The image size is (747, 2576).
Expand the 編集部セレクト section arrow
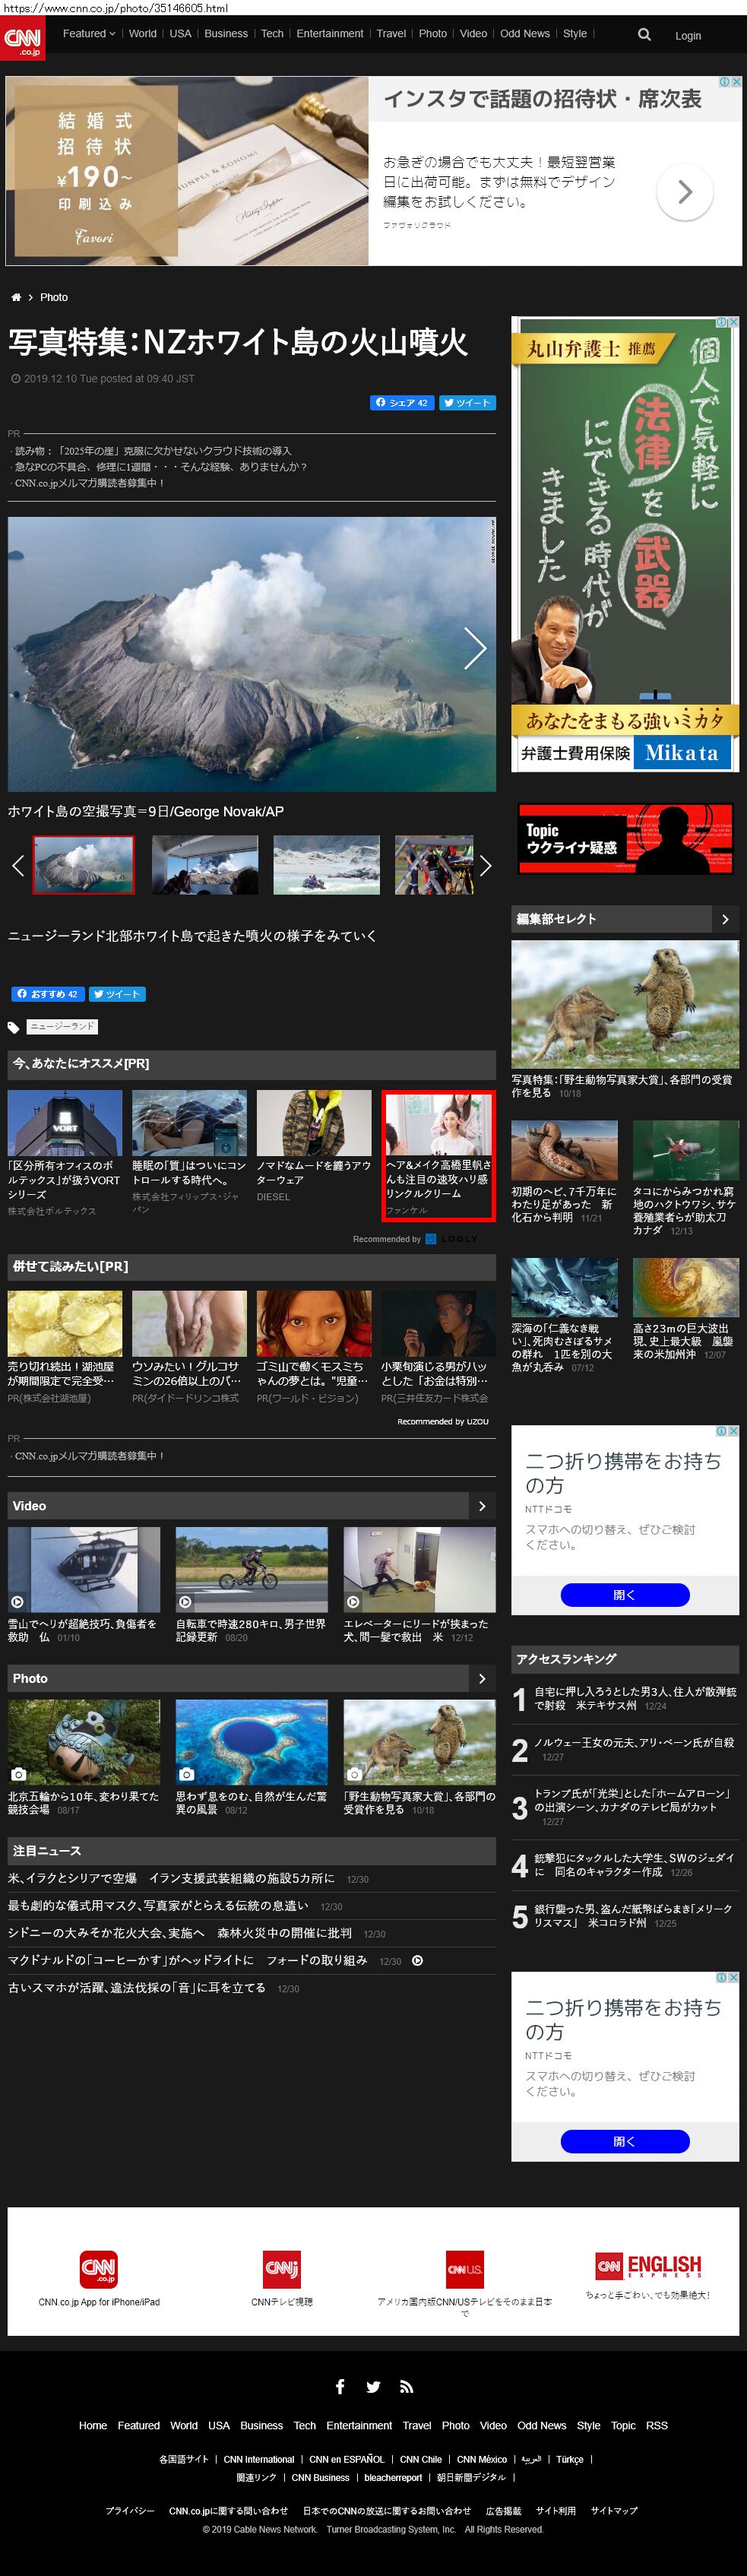[725, 919]
